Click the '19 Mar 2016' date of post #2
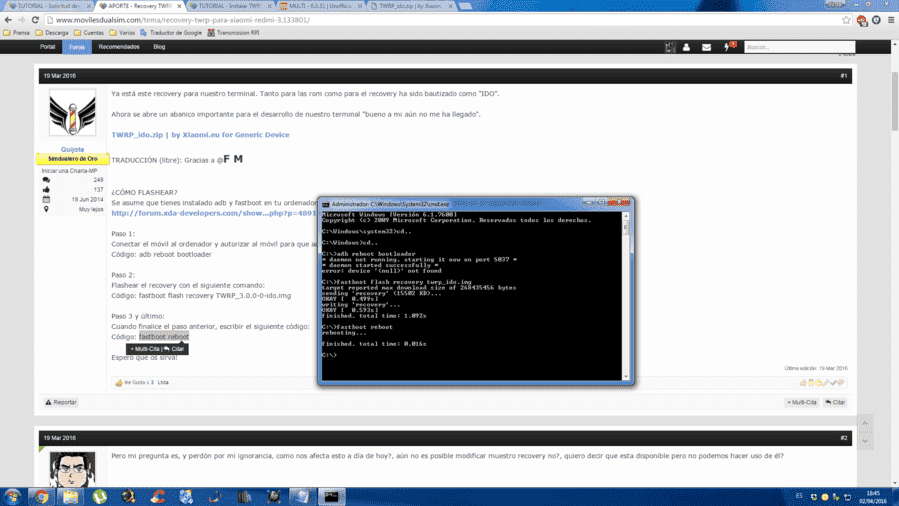899x506 pixels. pos(60,438)
